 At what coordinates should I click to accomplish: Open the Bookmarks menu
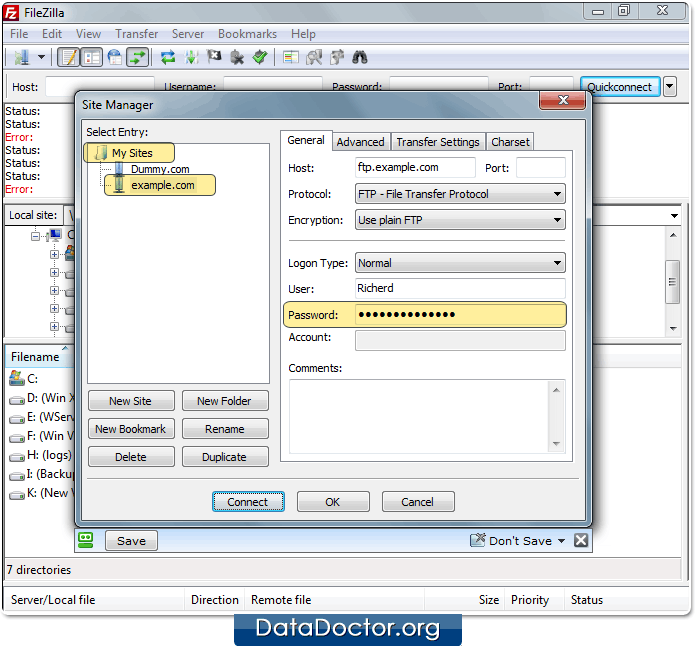(247, 34)
